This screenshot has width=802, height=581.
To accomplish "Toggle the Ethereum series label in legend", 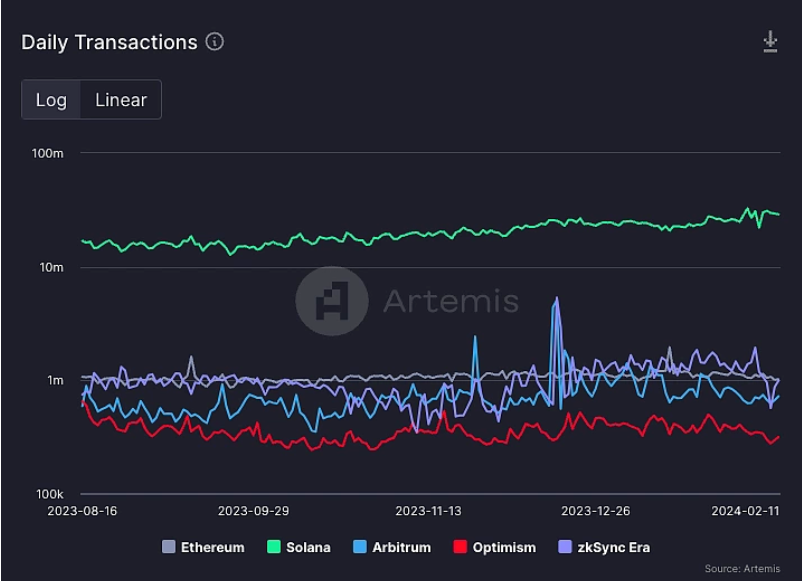I will [213, 547].
